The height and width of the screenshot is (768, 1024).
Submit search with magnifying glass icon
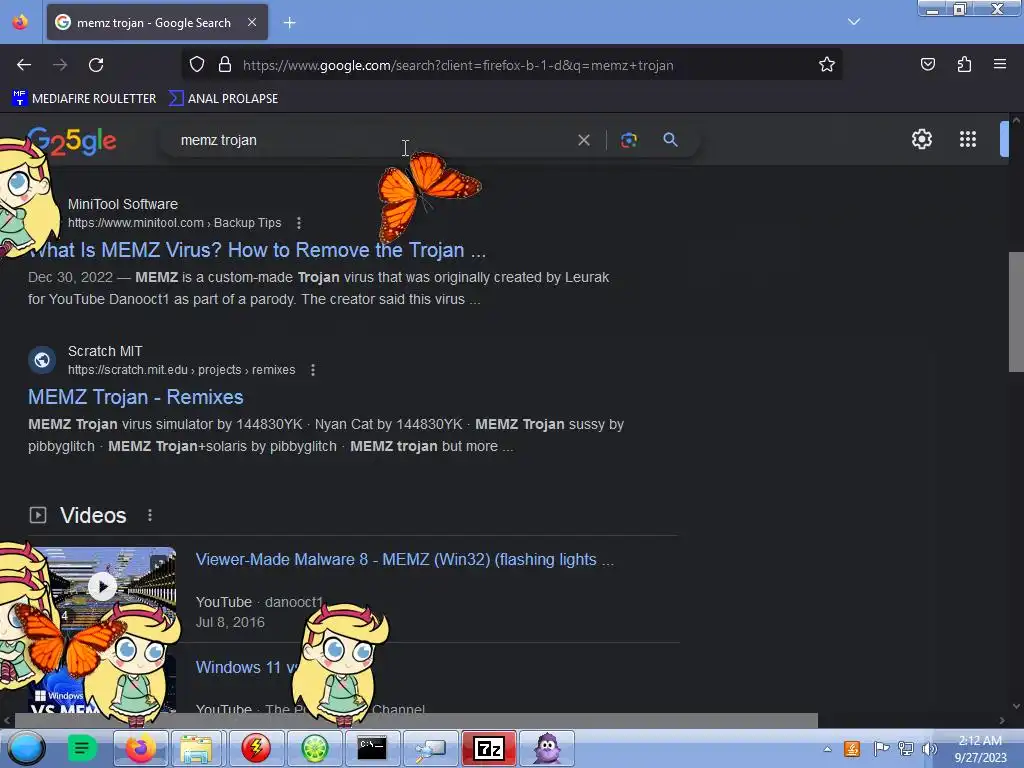(x=670, y=140)
